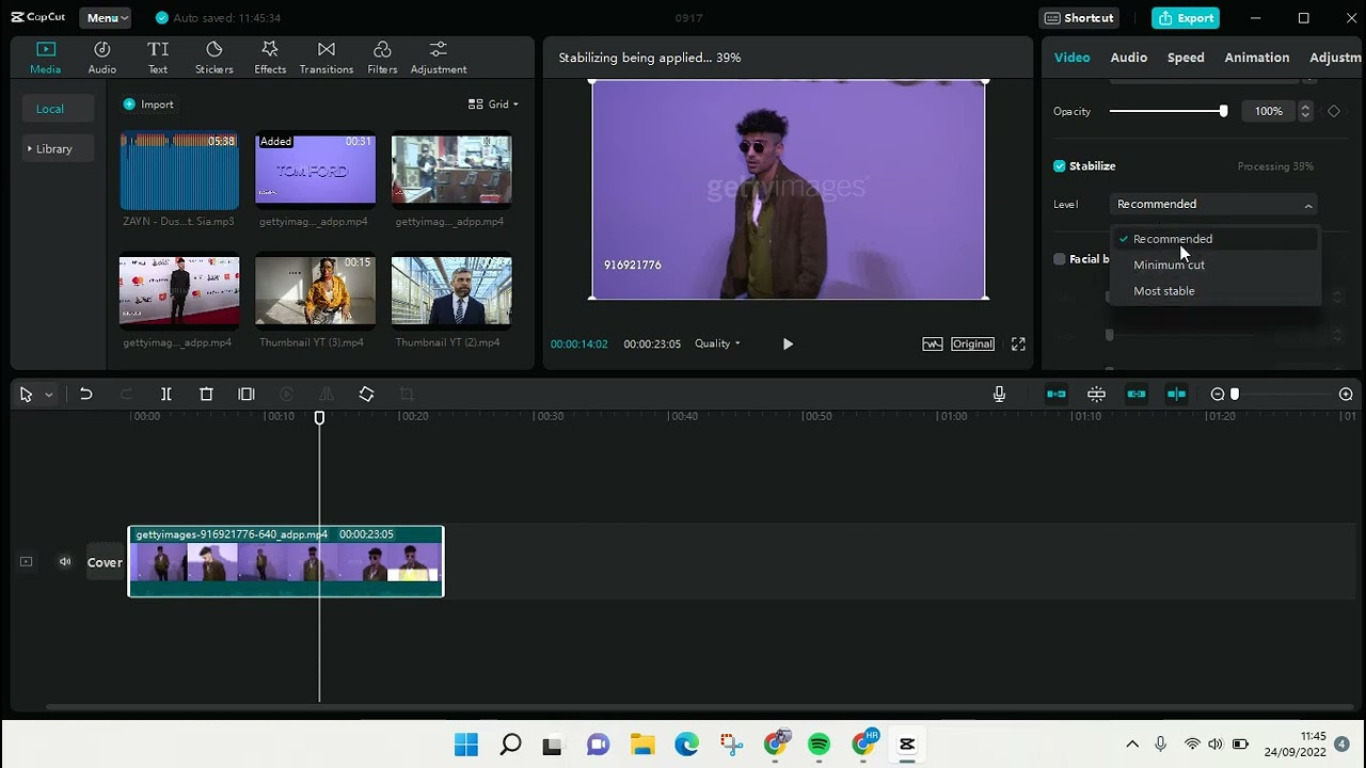Choose Minimum cut stabilization level
The height and width of the screenshot is (768, 1366).
[x=1215, y=265]
